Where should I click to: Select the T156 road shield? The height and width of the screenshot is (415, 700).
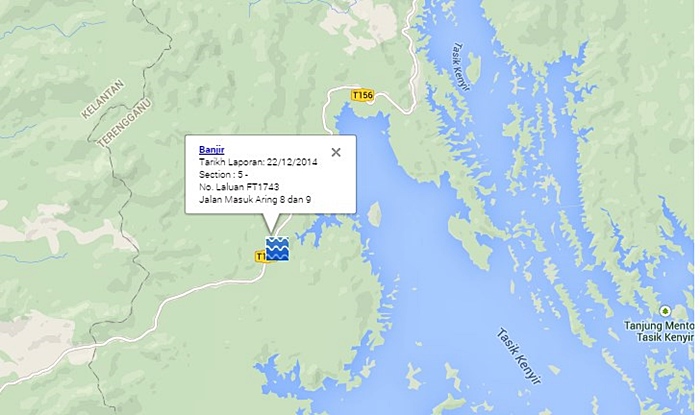pyautogui.click(x=362, y=95)
